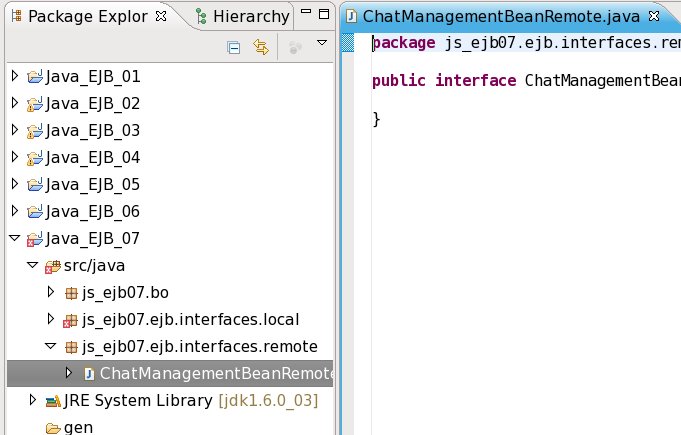Expand the Java_EJB_04 project node
The image size is (681, 435).
click(x=14, y=157)
